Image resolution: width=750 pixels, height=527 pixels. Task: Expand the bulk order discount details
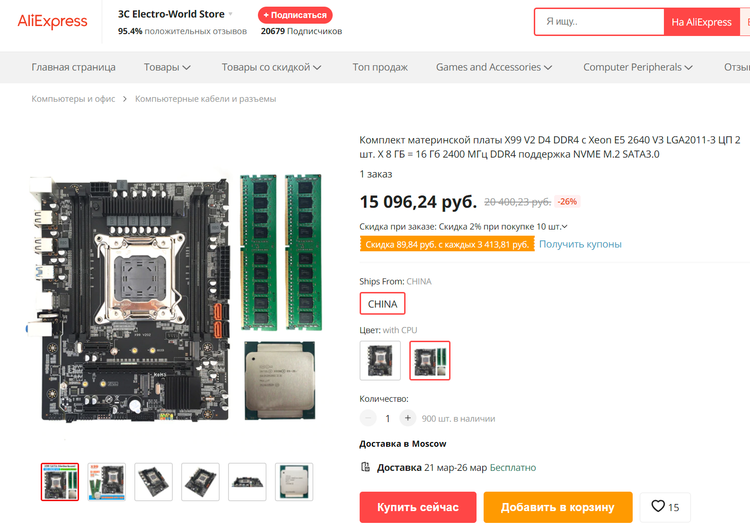pyautogui.click(x=564, y=227)
